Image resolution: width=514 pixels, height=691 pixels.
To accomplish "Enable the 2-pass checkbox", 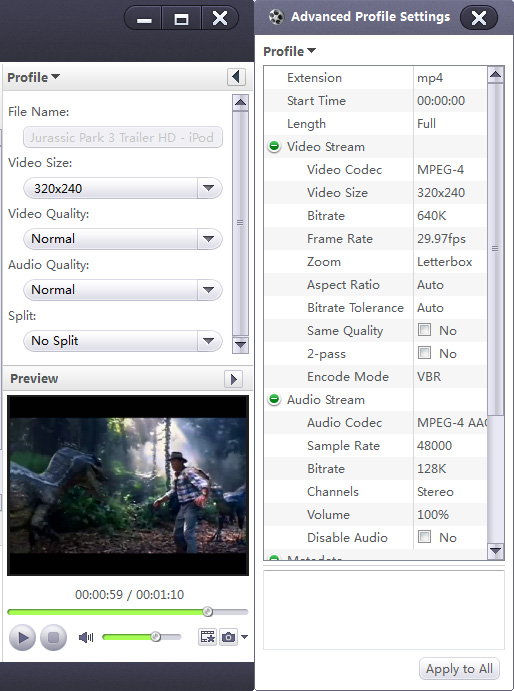I will (x=425, y=353).
